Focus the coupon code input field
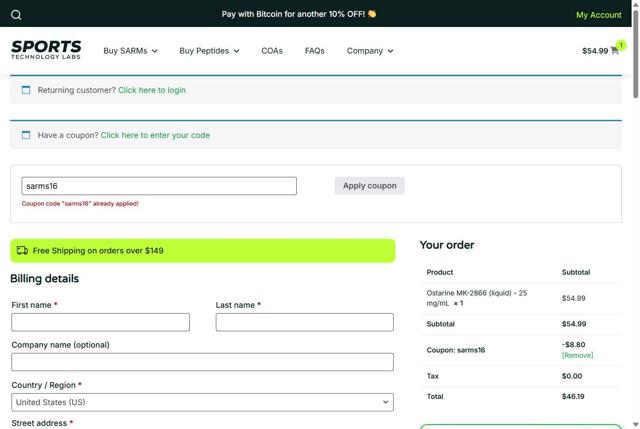 coord(159,186)
